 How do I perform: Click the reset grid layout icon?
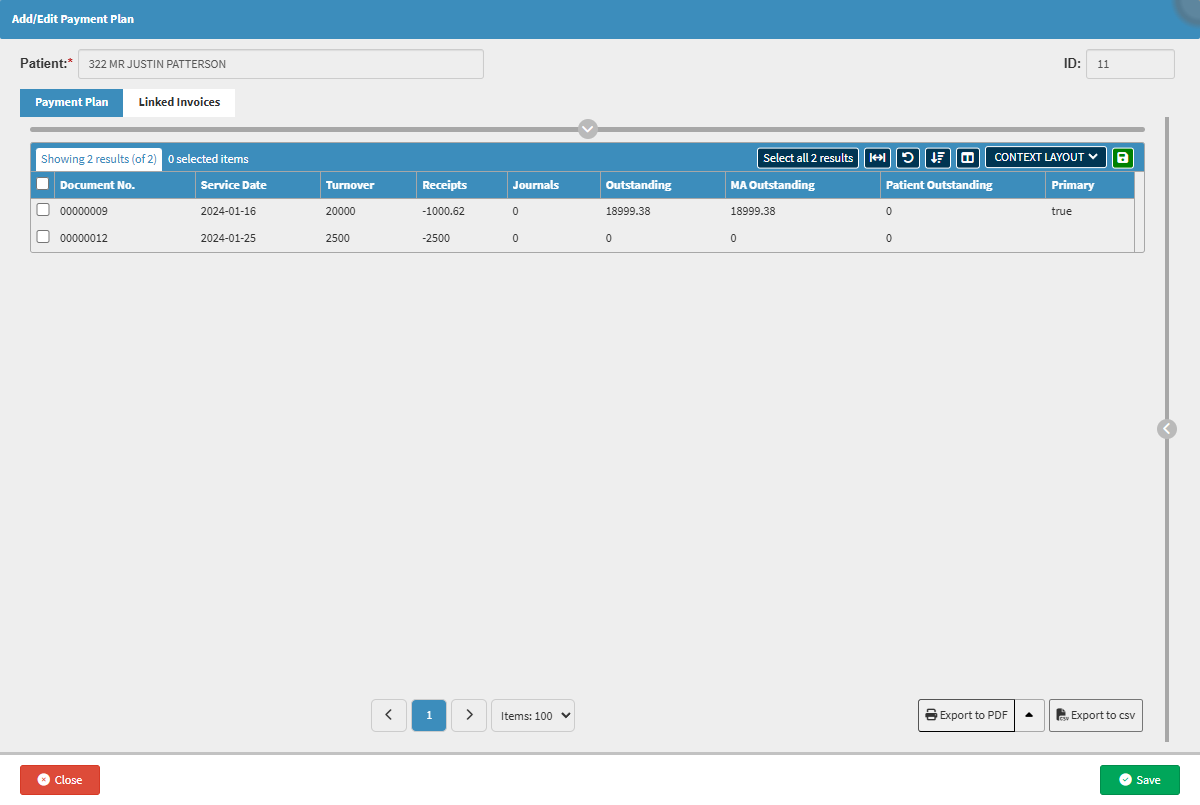[907, 158]
